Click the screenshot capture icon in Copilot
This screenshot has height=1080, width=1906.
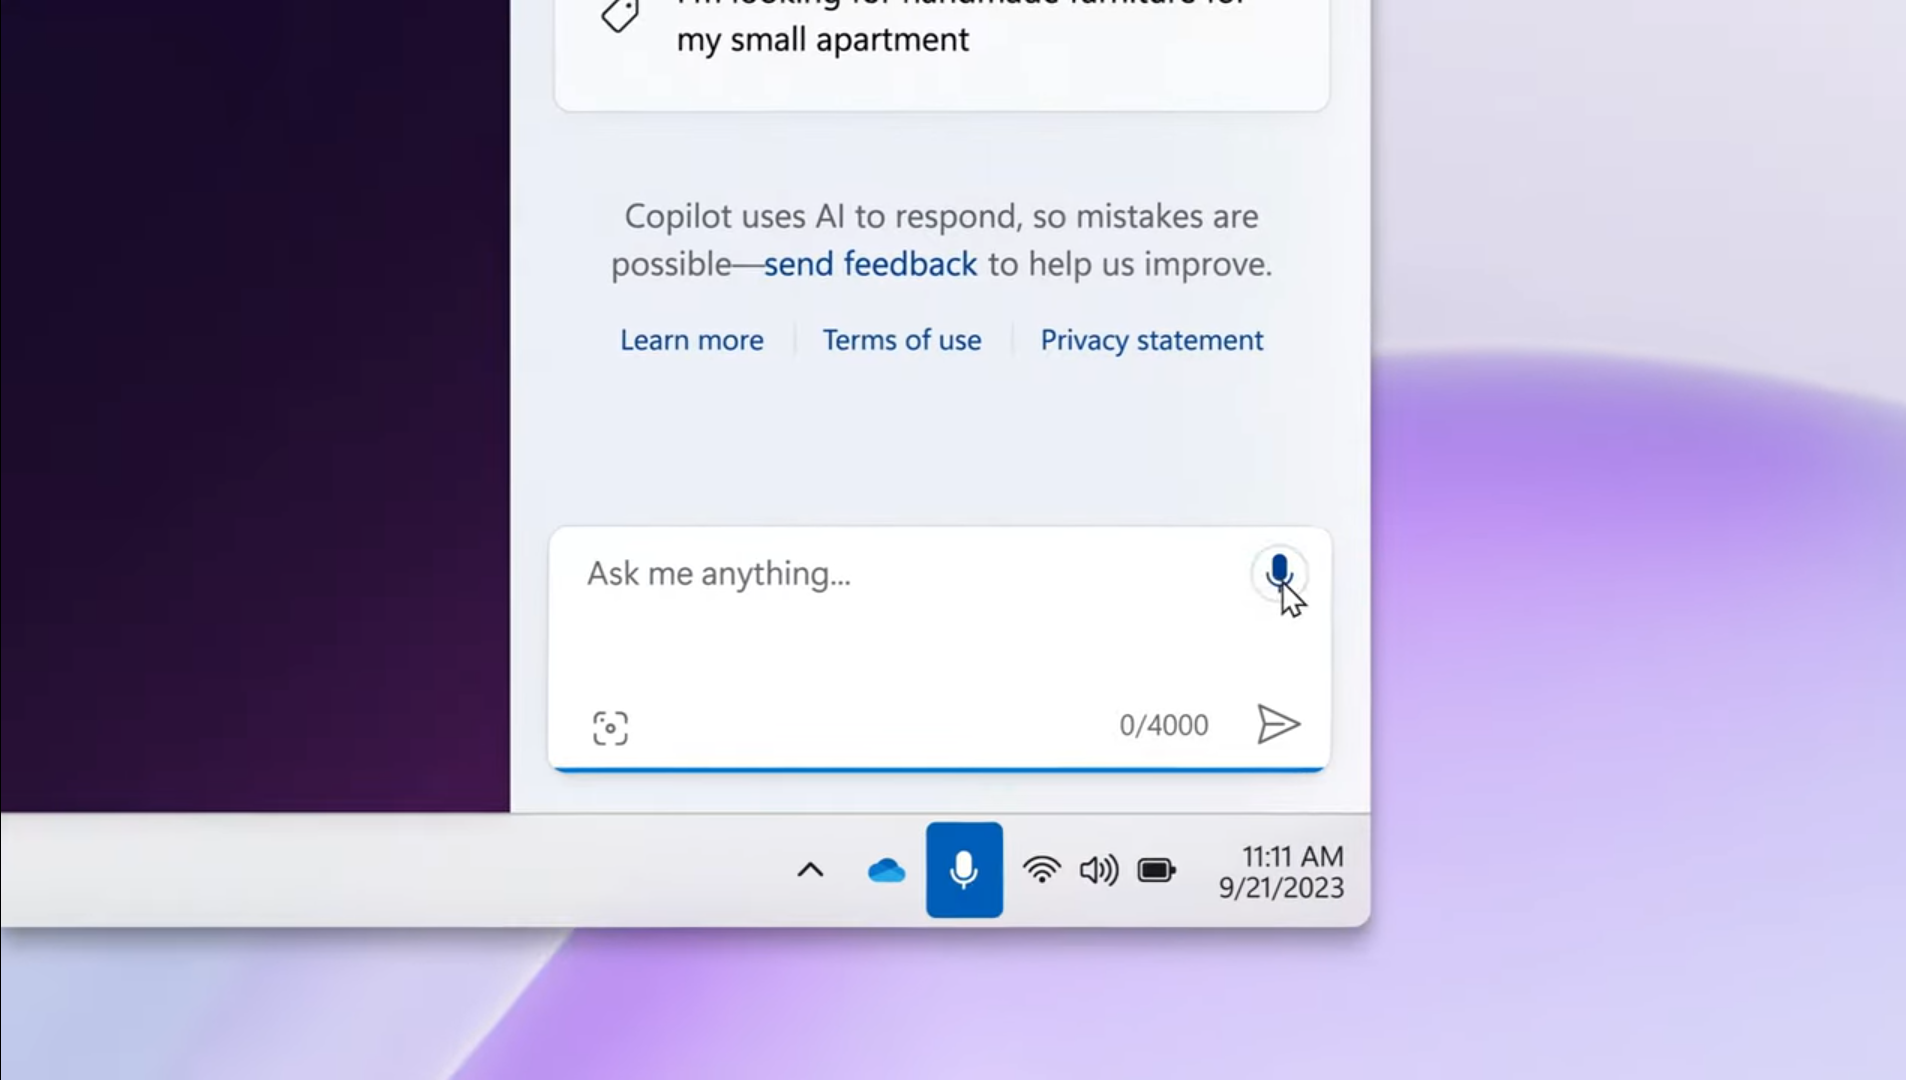(x=610, y=727)
